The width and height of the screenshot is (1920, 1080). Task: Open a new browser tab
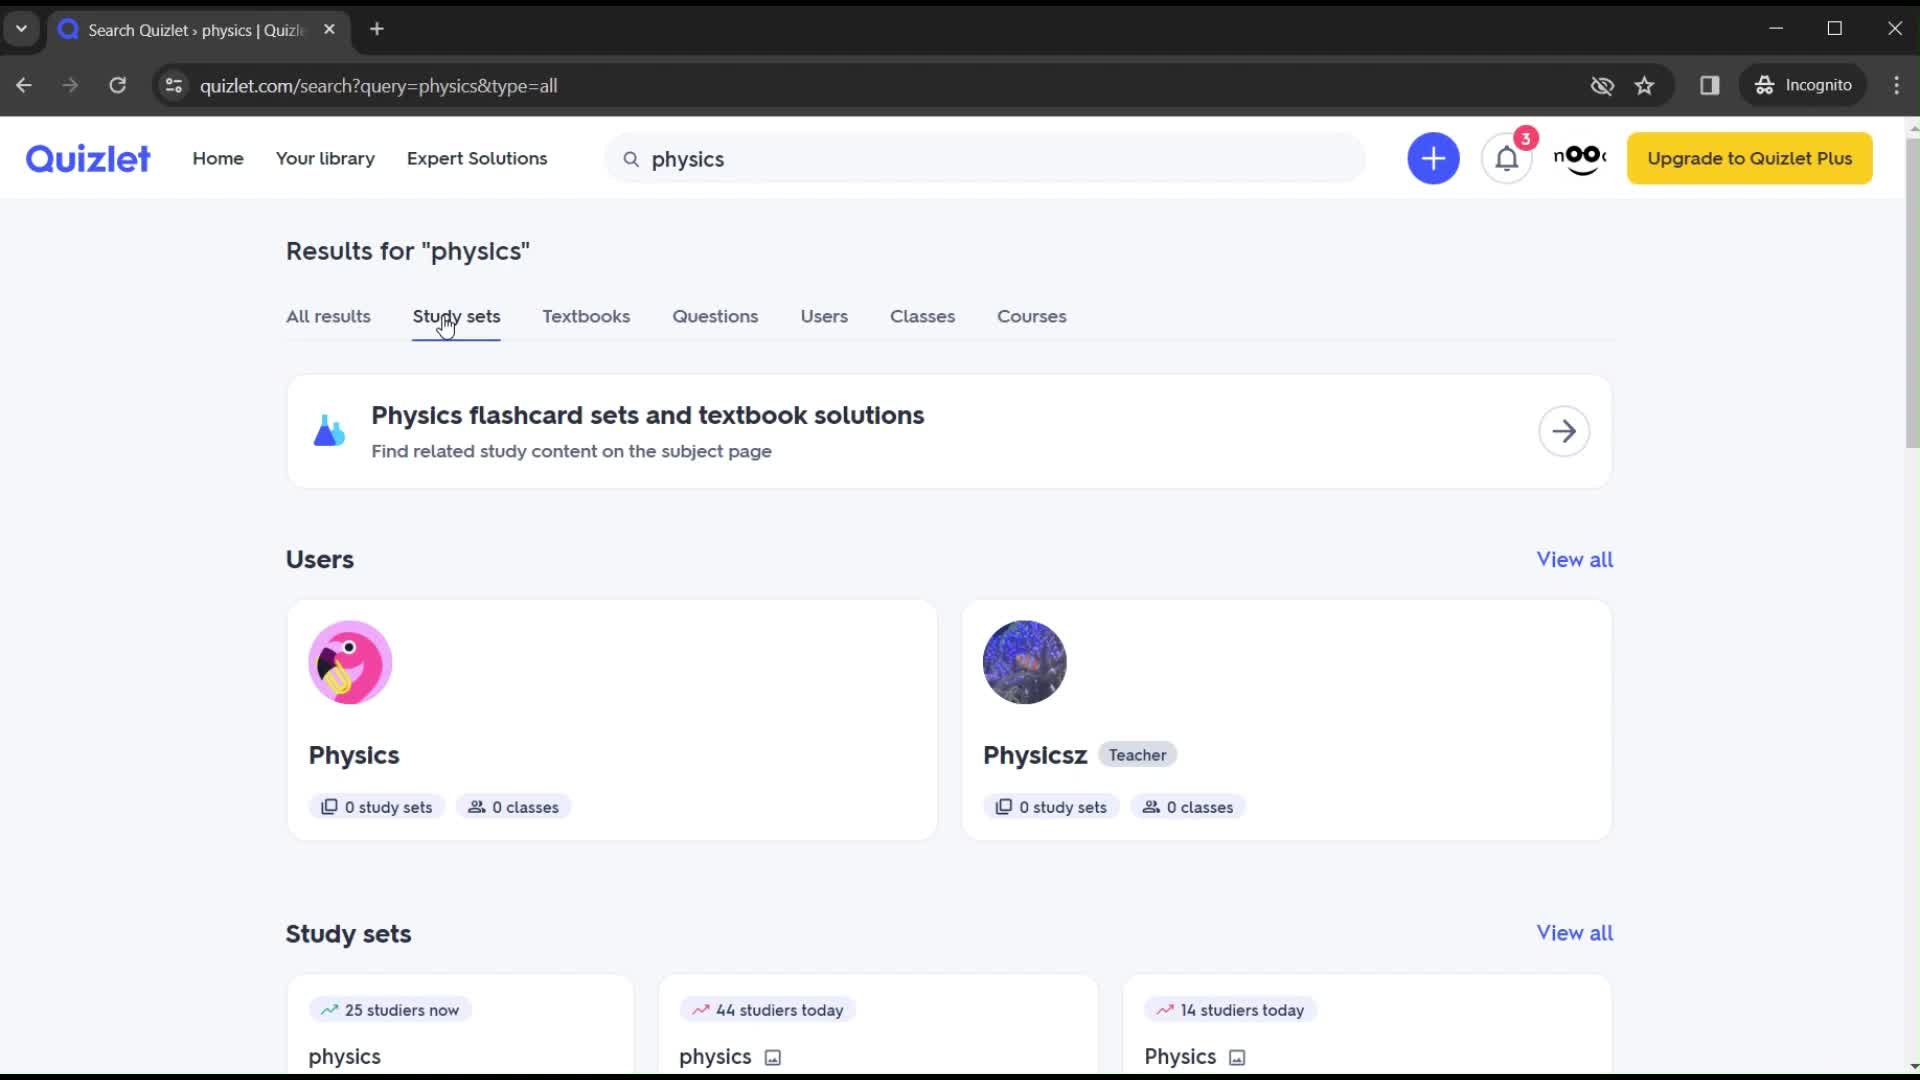pos(377,29)
